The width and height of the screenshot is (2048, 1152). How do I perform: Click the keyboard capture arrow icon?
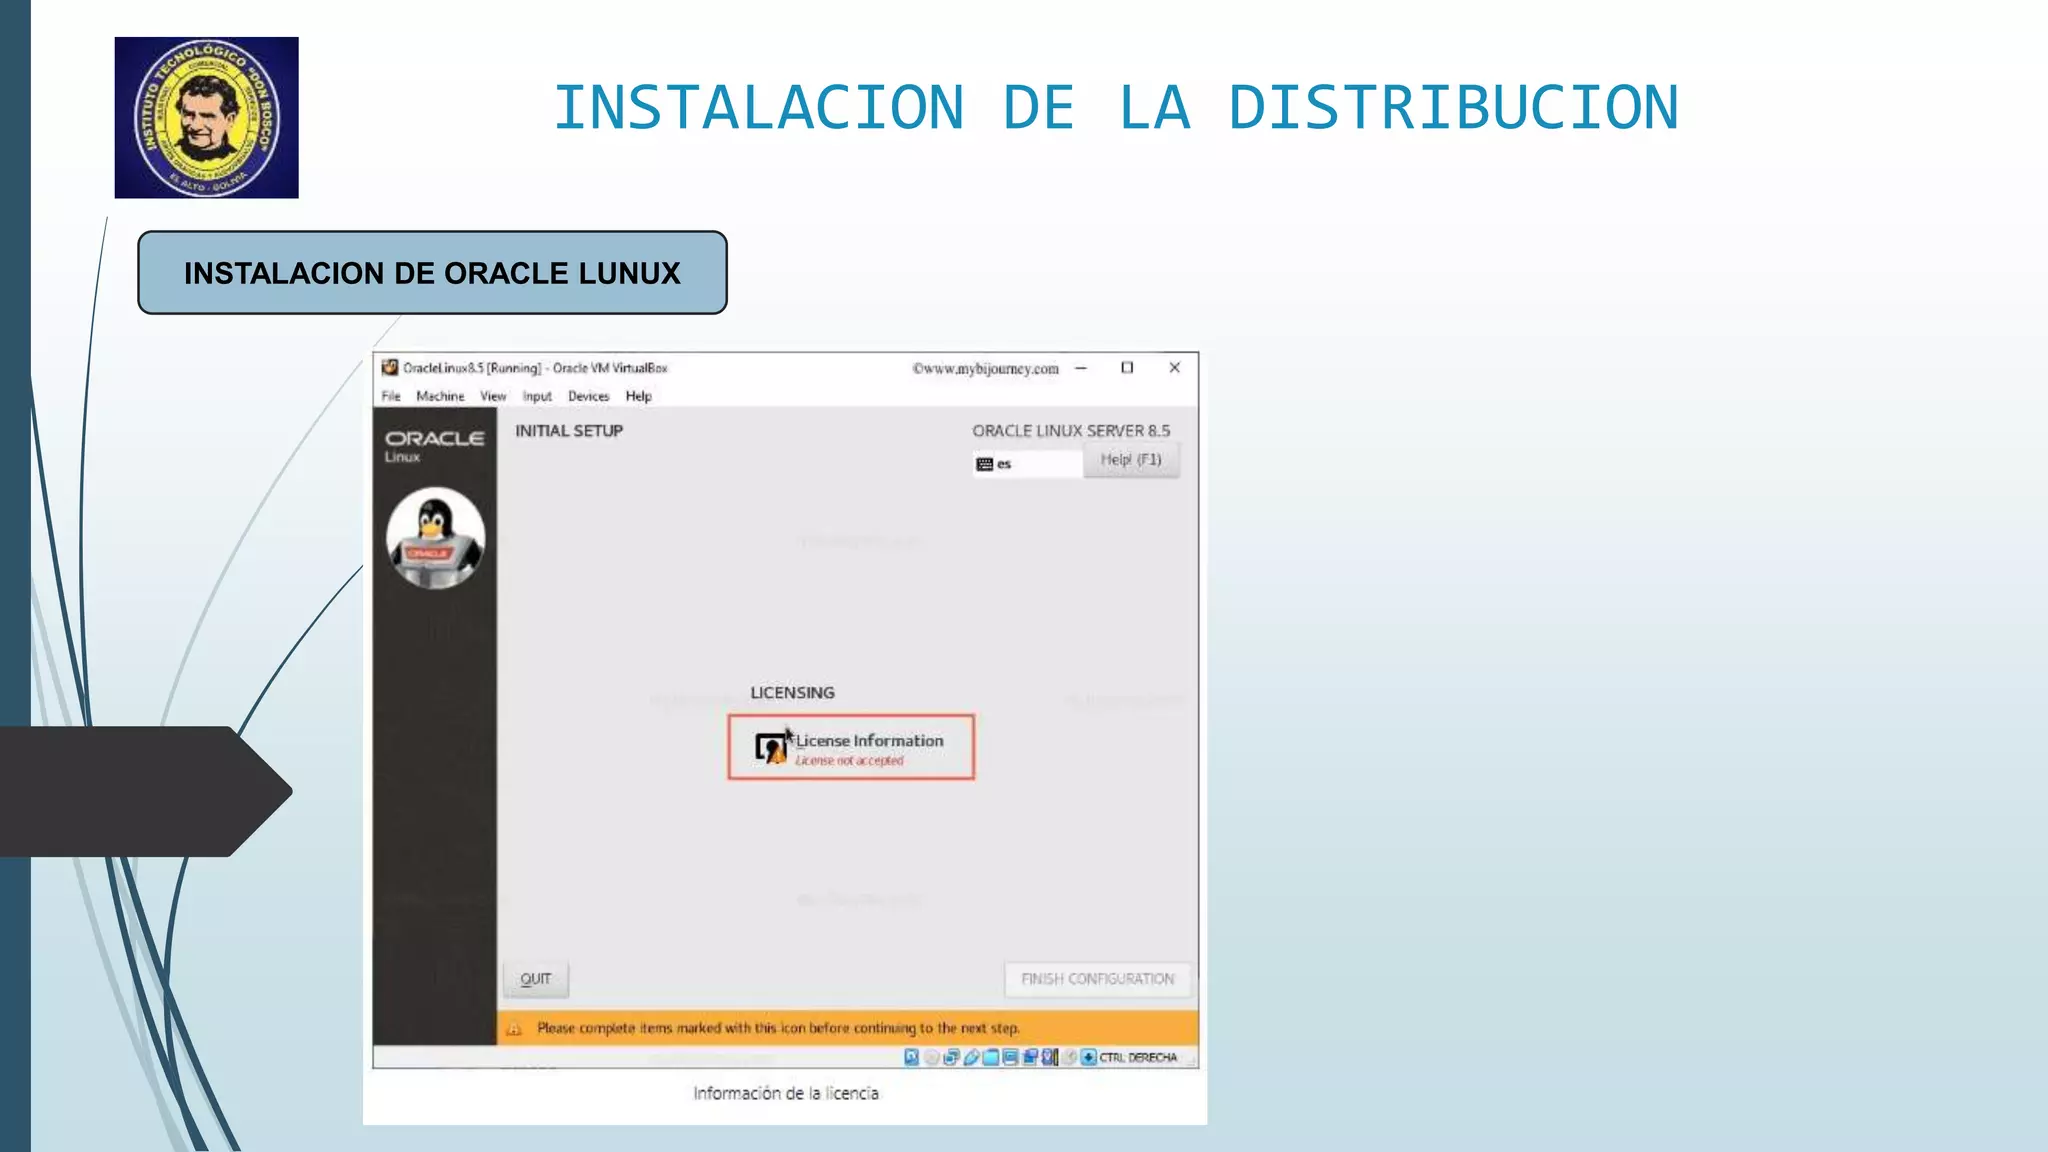coord(1088,1057)
